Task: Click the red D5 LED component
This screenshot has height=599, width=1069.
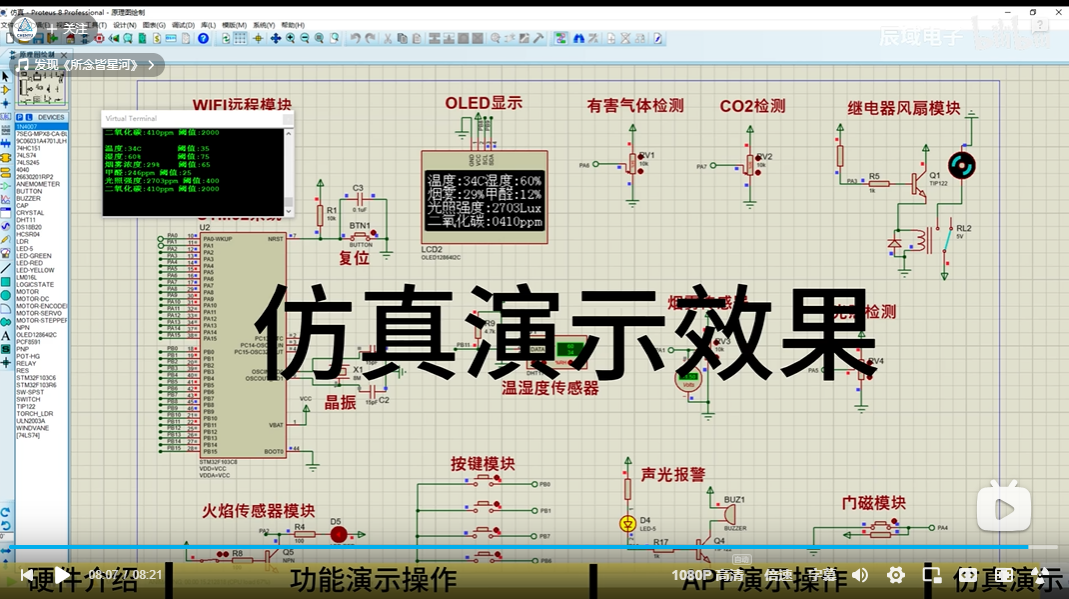Action: 338,535
